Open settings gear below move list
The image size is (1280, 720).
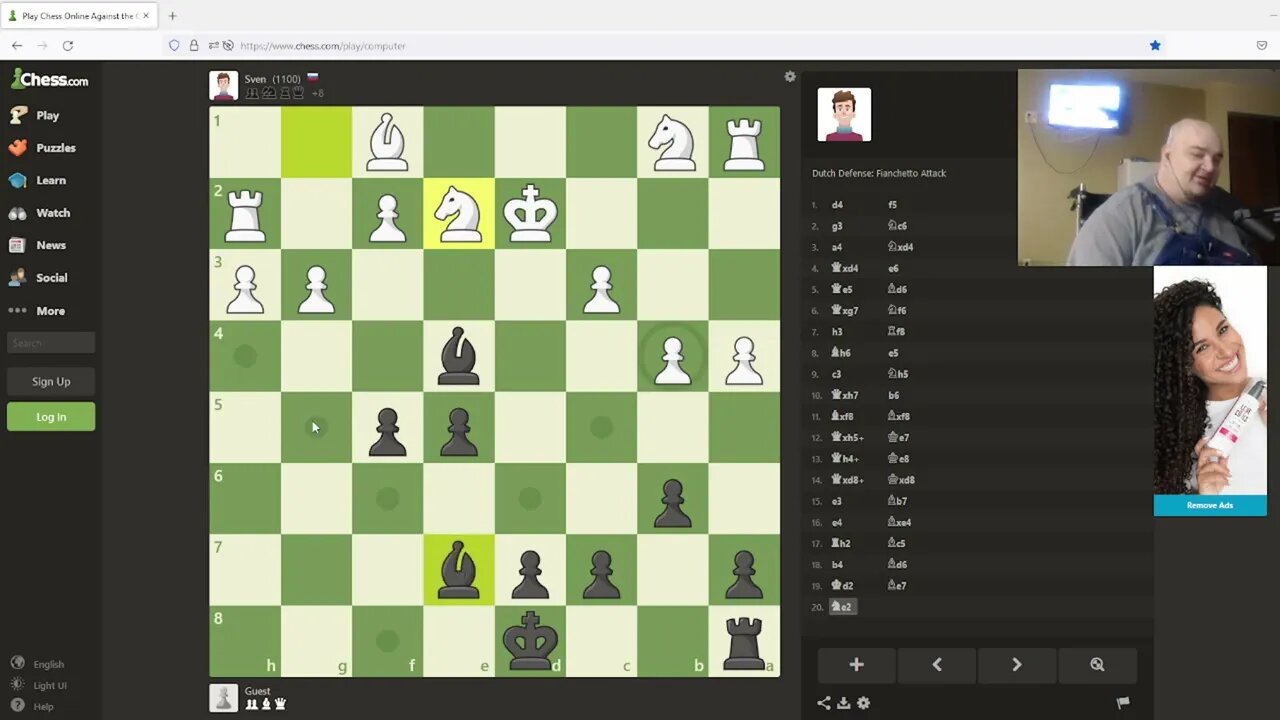[864, 703]
